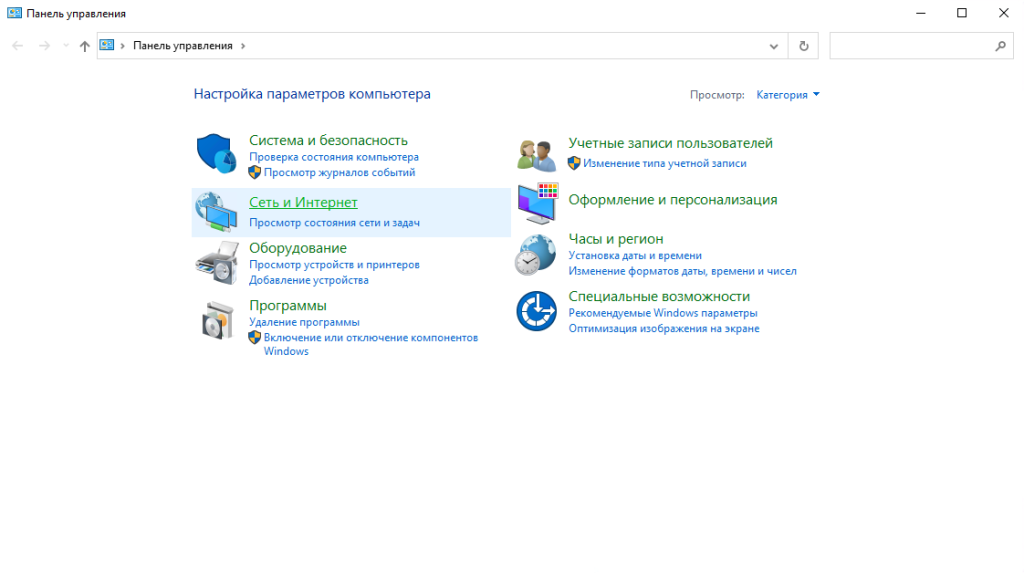Screen dimensions: 1024x573
Task: Open Часы и регион category
Action: coord(616,239)
